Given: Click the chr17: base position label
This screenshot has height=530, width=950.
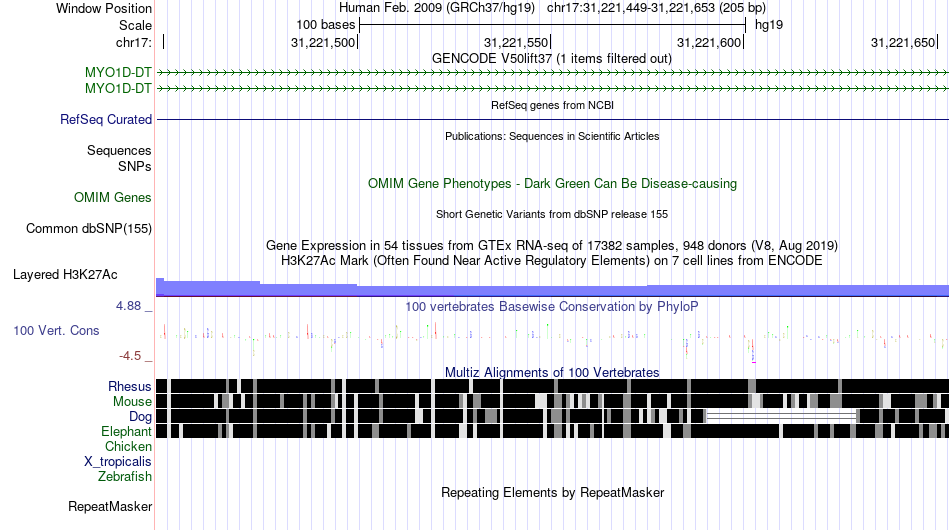Looking at the screenshot, I should click(133, 42).
